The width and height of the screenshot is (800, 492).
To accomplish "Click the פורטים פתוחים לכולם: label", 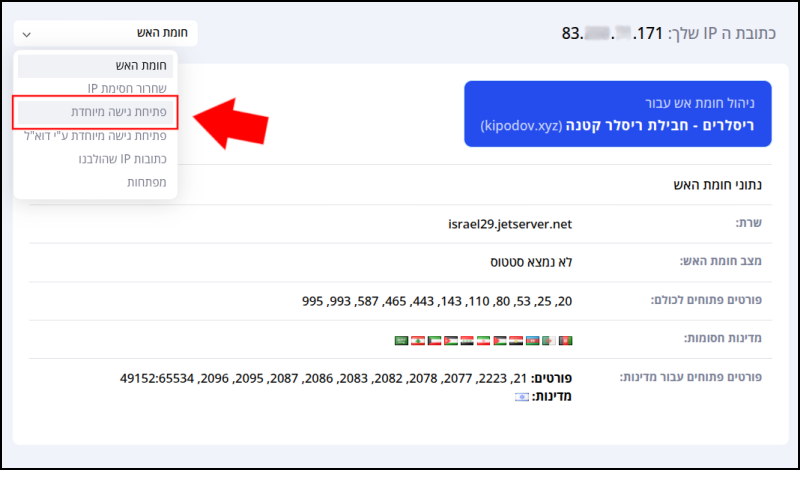I will 706,300.
